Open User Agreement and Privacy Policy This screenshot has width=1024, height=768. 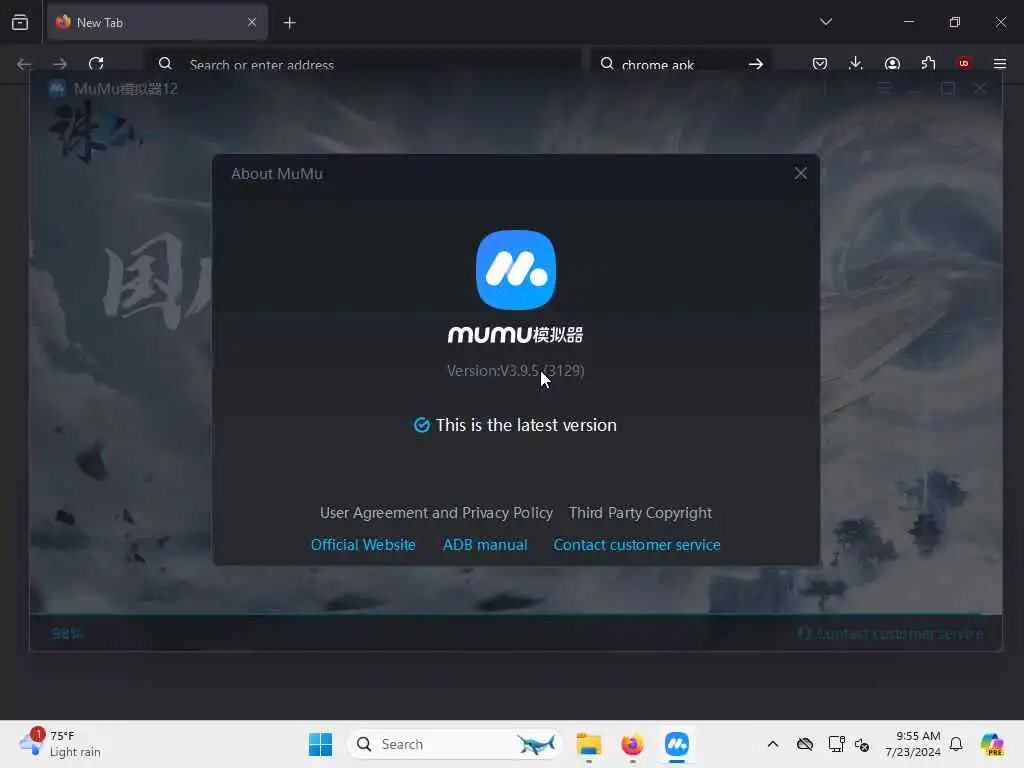coord(436,513)
